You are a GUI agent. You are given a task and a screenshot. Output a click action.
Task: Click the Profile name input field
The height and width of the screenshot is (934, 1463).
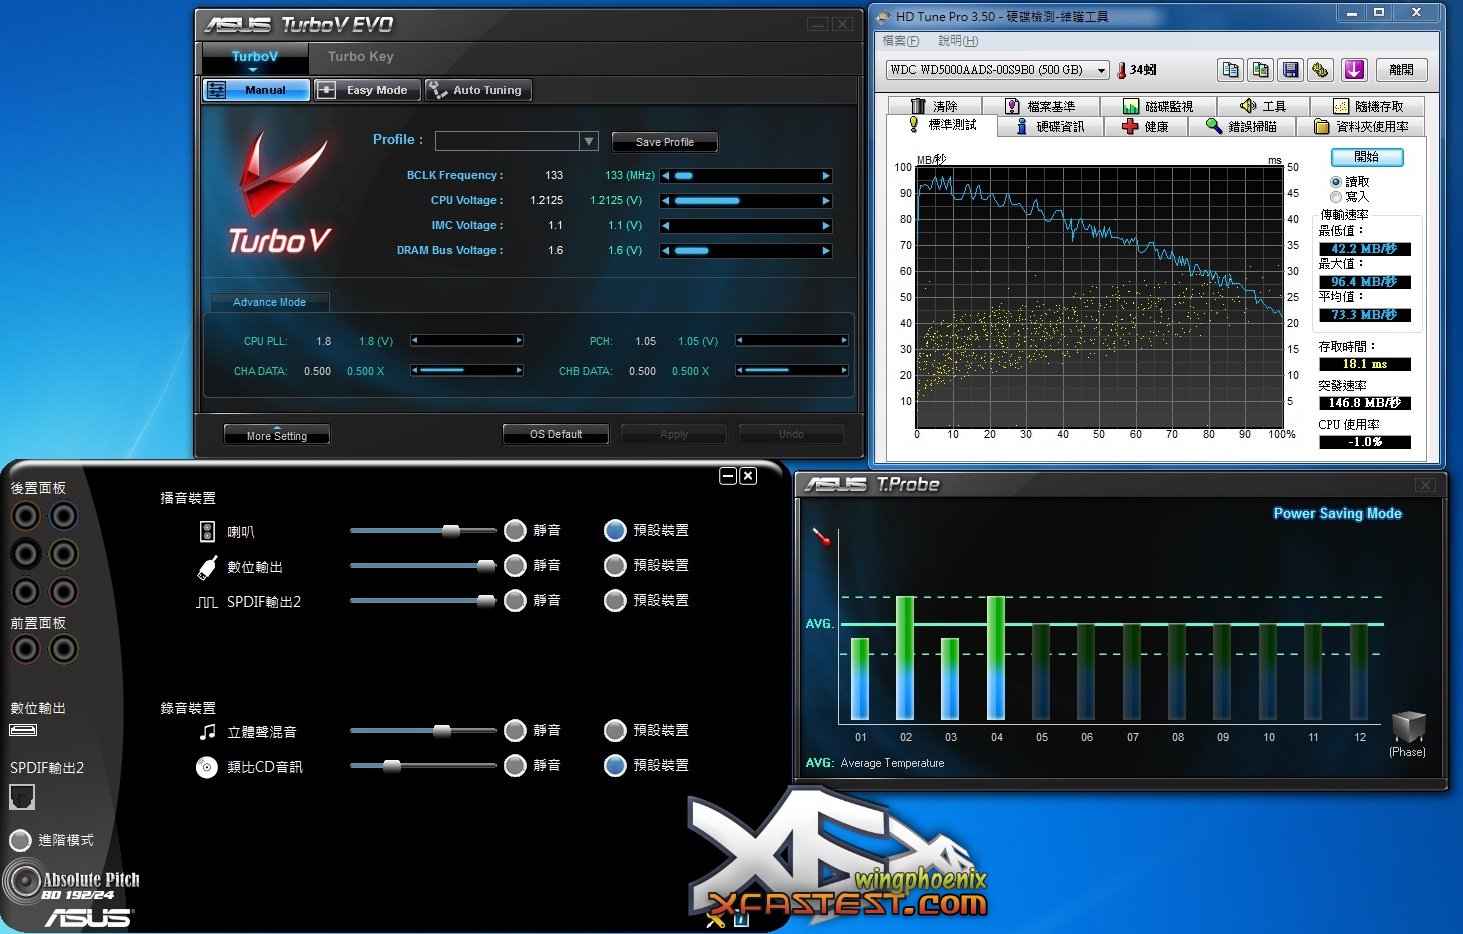pyautogui.click(x=508, y=141)
